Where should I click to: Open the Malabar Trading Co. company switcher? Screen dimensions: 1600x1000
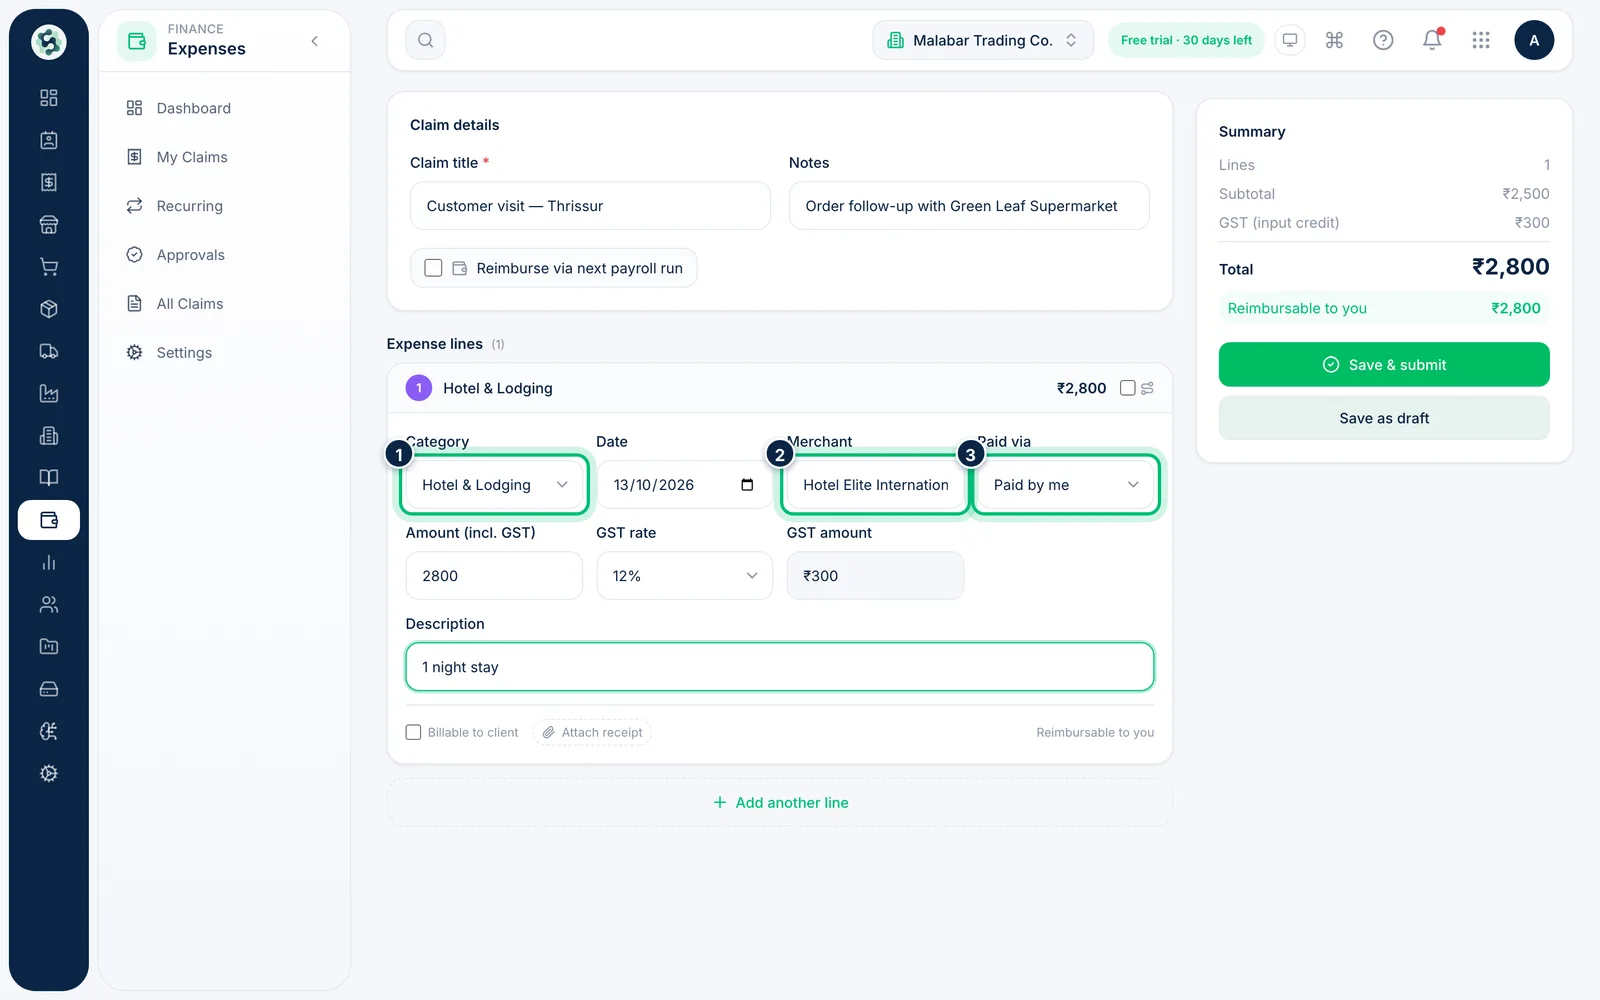[983, 40]
